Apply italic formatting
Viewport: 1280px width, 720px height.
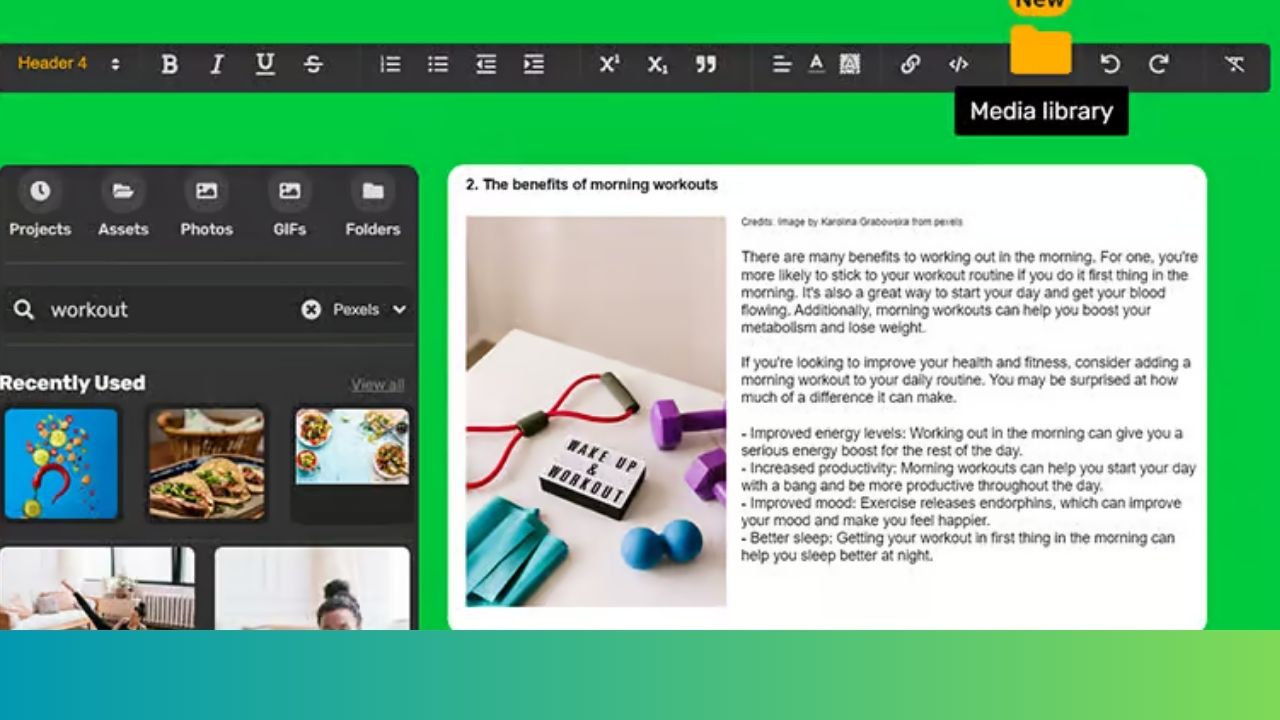[x=217, y=65]
